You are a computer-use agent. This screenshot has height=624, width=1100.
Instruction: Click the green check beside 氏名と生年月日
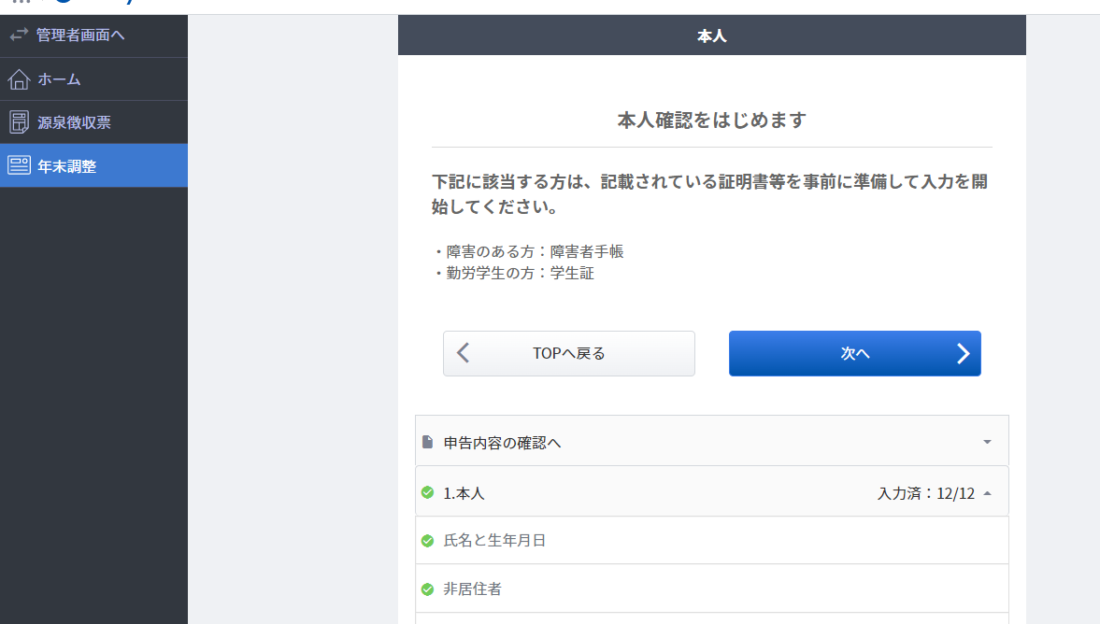click(x=427, y=540)
